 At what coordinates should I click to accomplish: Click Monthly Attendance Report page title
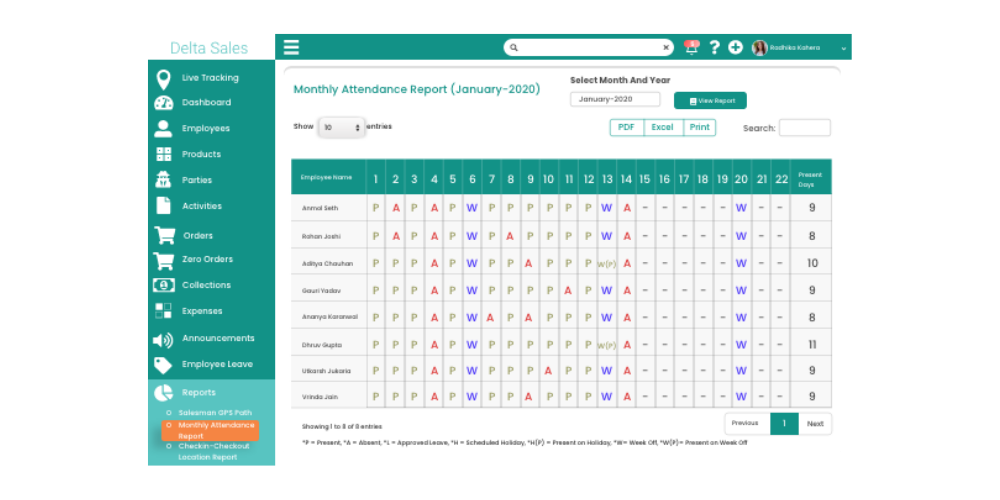point(416,89)
